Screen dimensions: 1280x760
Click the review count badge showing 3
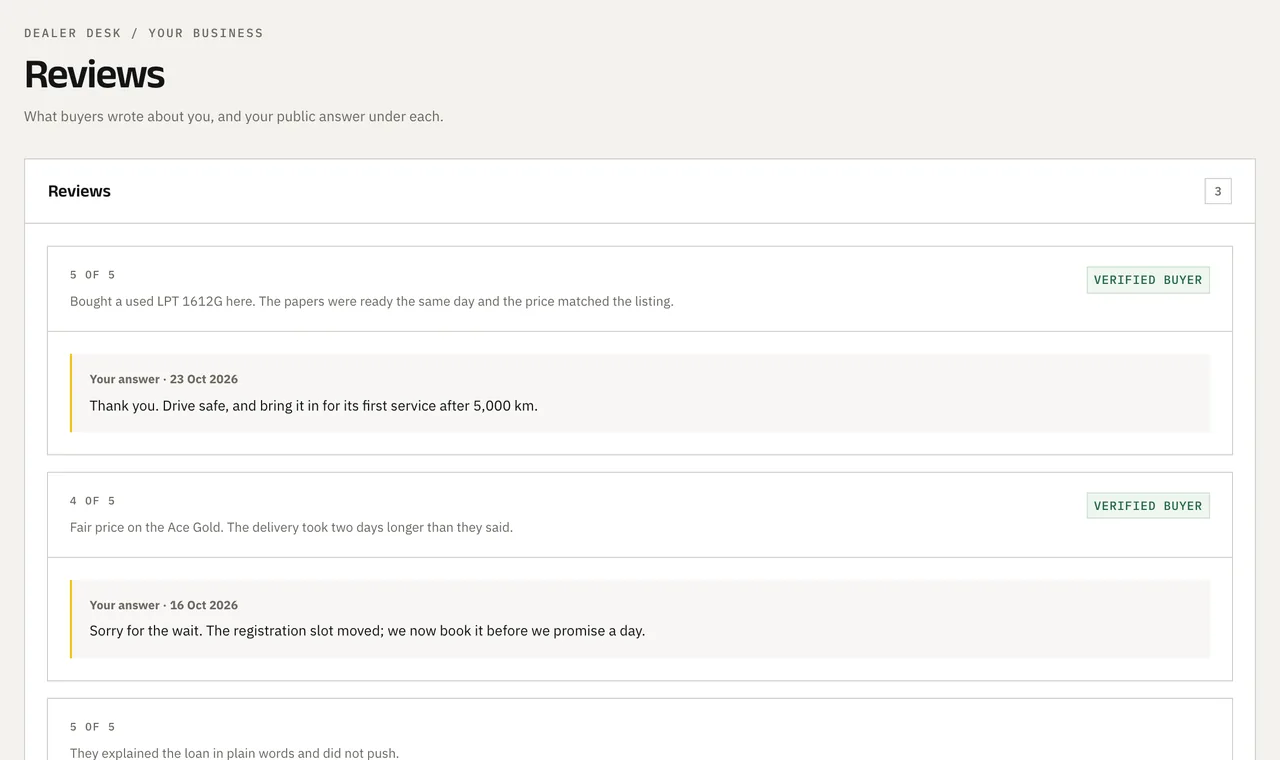pyautogui.click(x=1218, y=191)
